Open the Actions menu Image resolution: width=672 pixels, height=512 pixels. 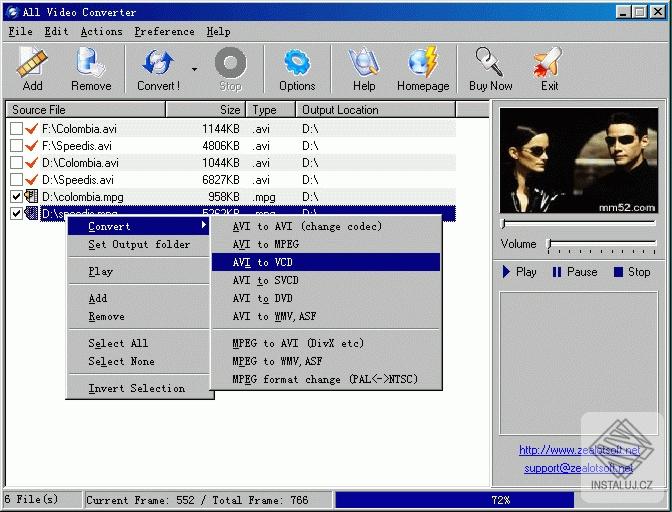tap(101, 31)
